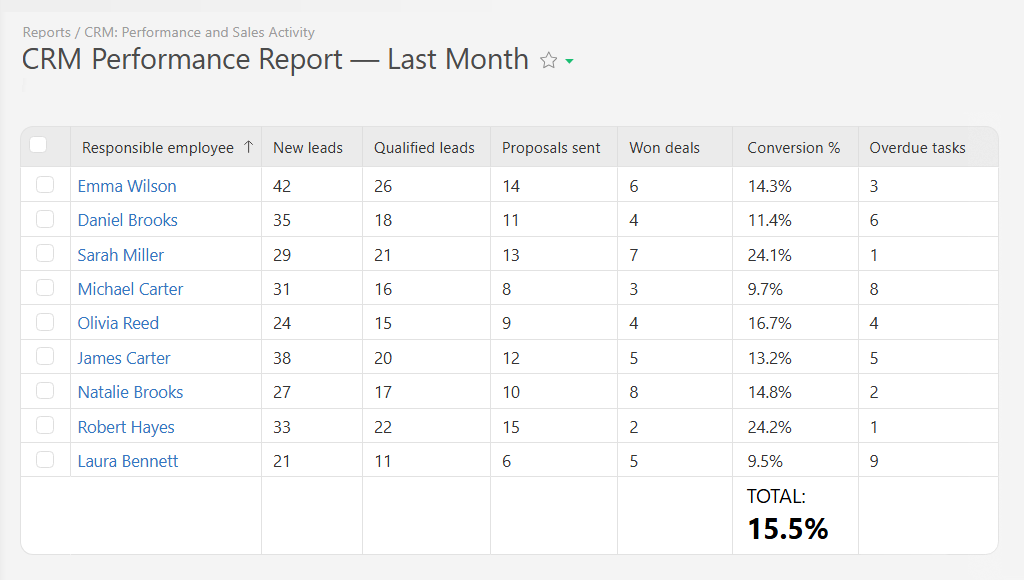
Task: Select James Carter's 38 new leads cell
Action: [x=312, y=357]
